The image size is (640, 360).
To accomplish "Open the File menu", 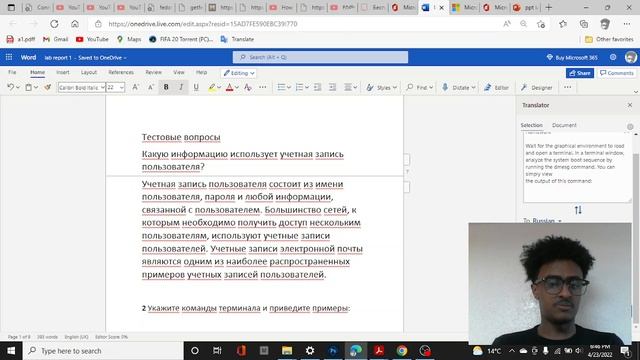I will coord(12,72).
